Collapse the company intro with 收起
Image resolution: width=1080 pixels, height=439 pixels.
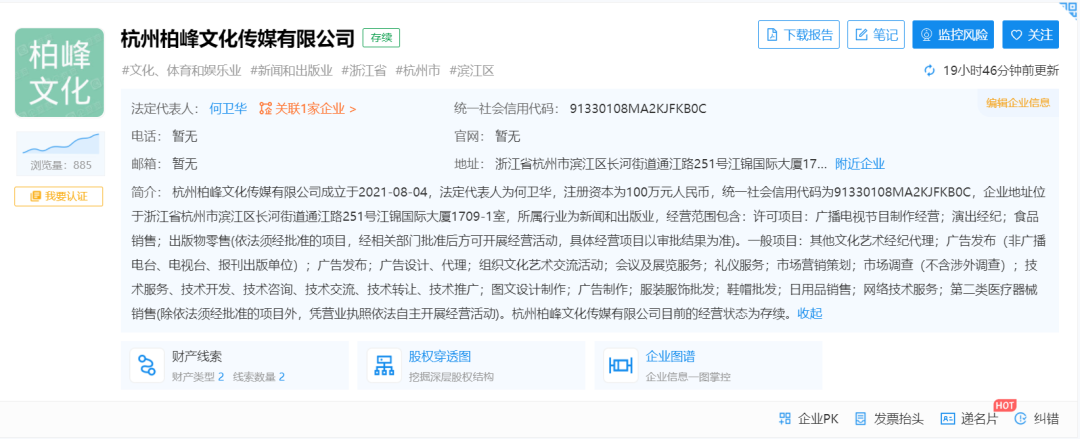pos(809,313)
